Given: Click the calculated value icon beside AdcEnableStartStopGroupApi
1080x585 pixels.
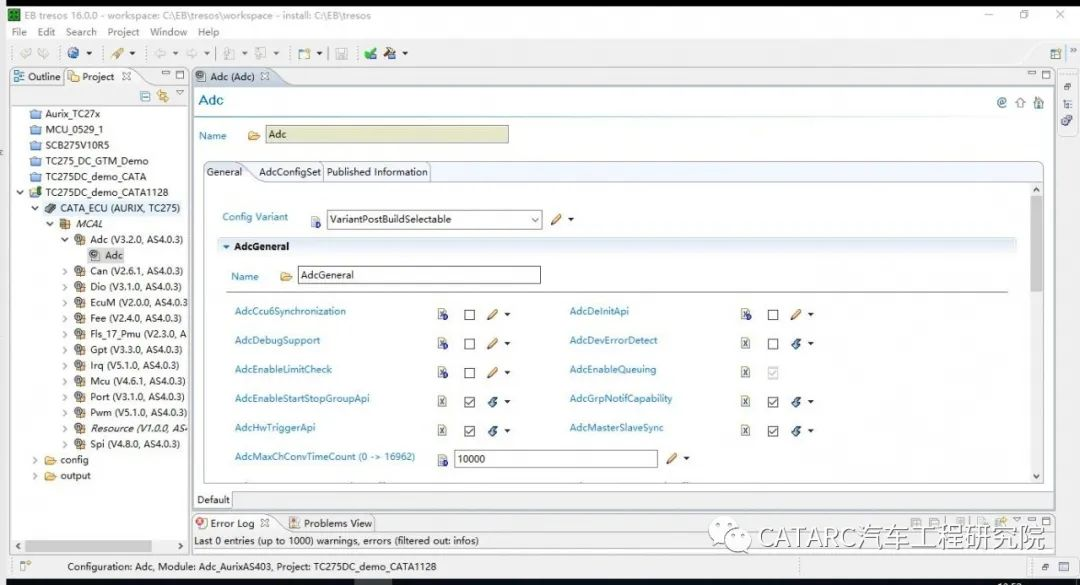Looking at the screenshot, I should click(492, 402).
